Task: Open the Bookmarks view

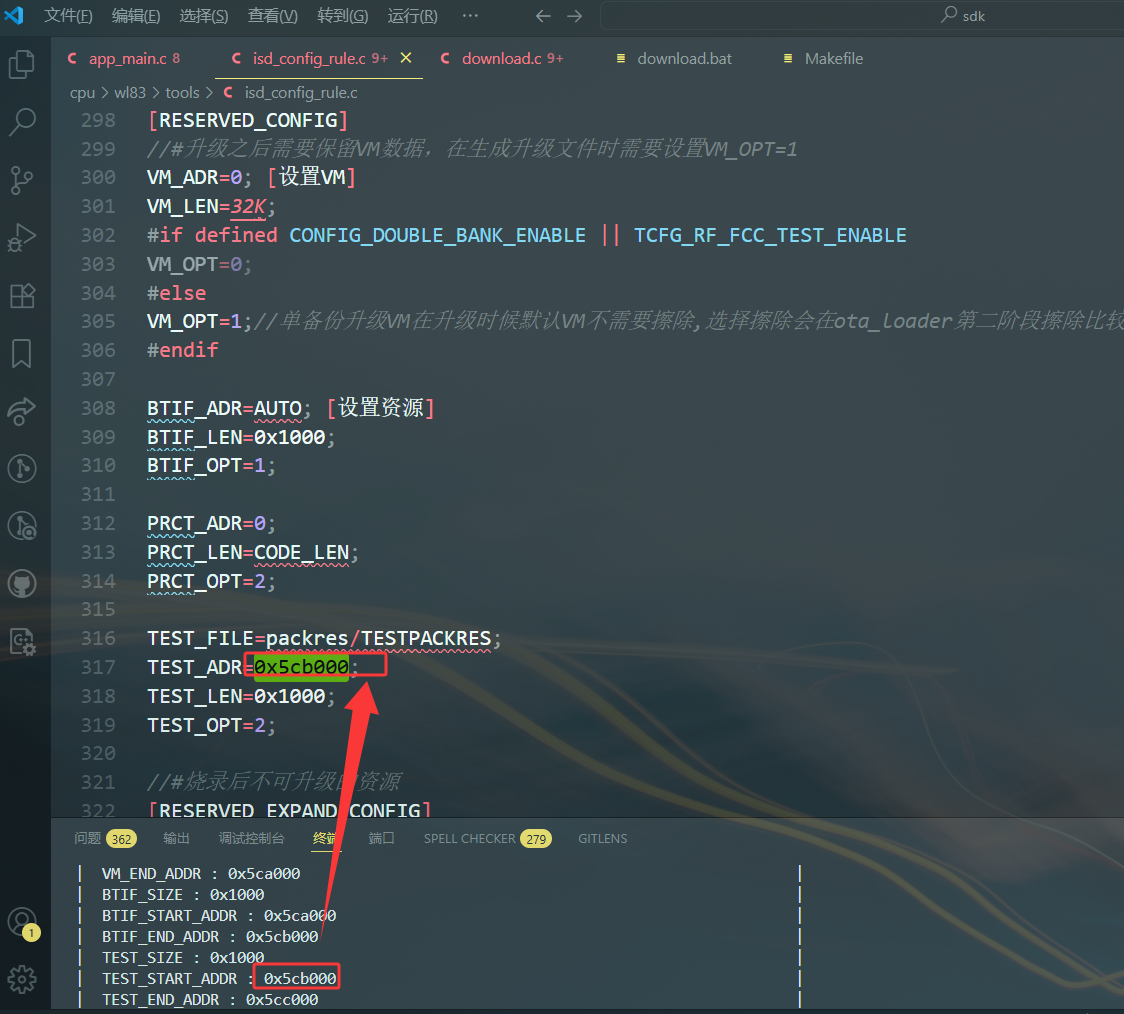Action: [22, 353]
